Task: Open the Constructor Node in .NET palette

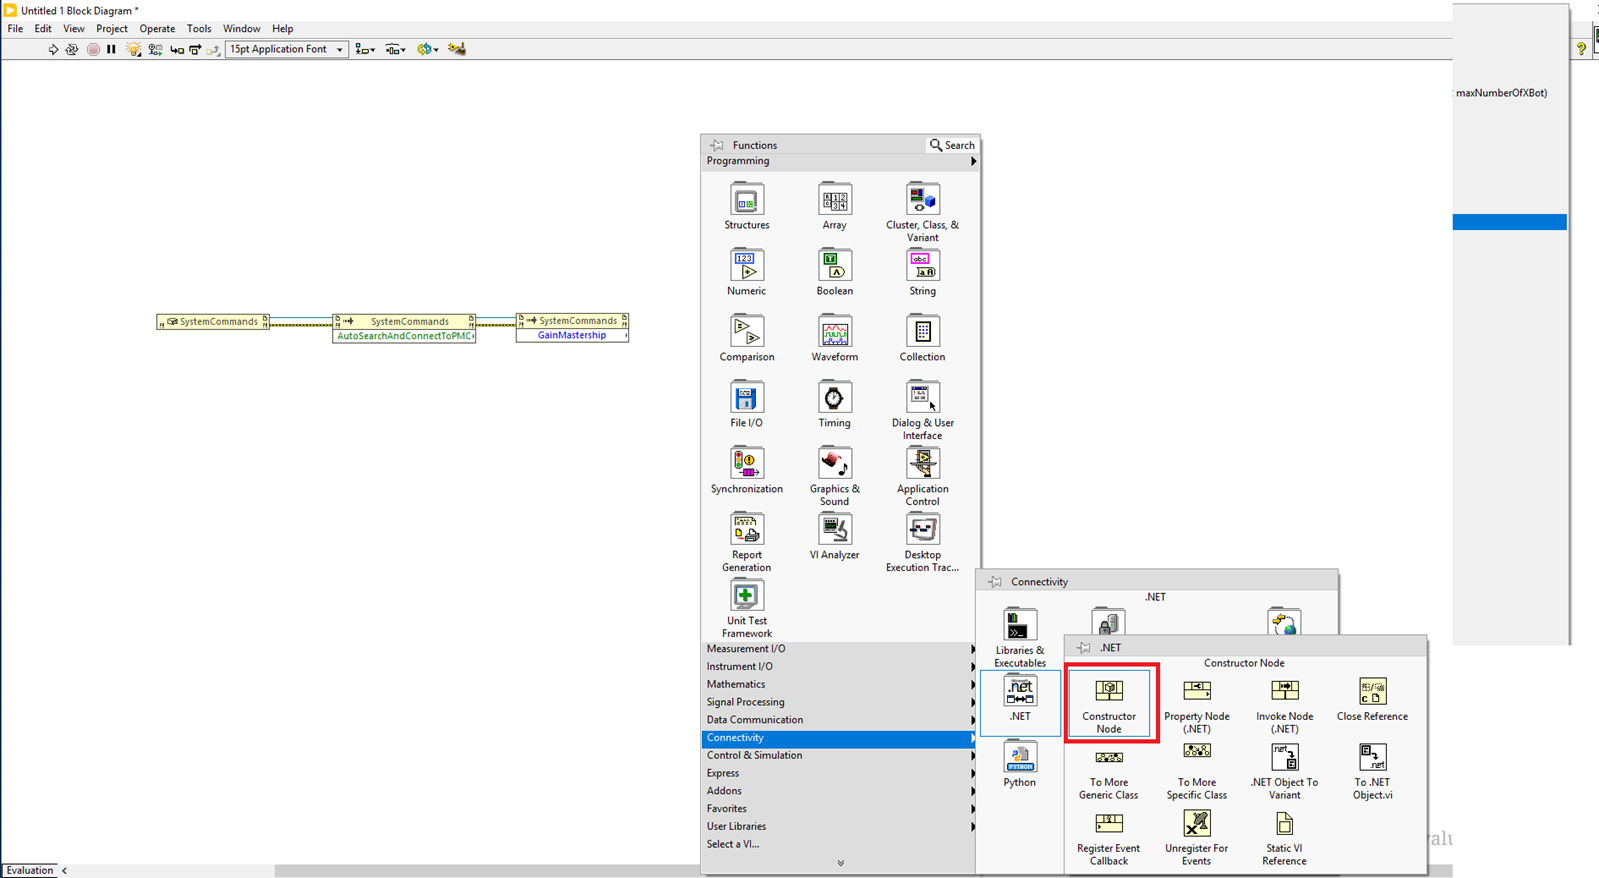Action: point(1108,702)
